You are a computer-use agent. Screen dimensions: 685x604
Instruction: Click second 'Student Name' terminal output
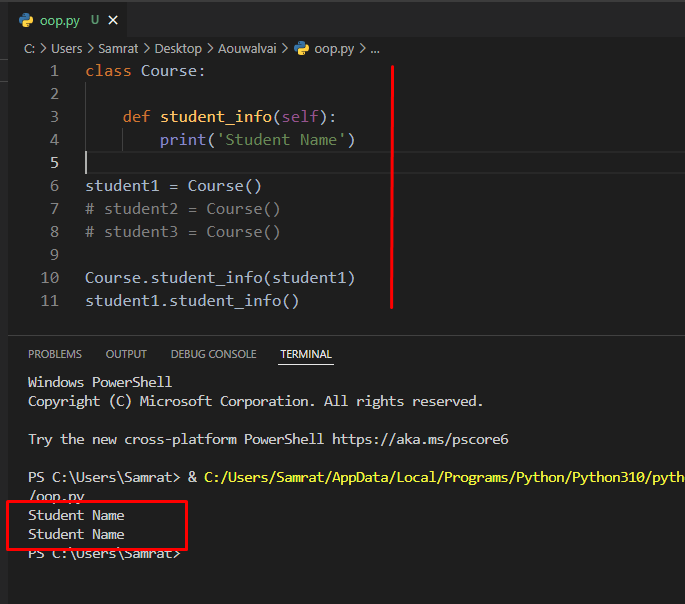tap(76, 535)
